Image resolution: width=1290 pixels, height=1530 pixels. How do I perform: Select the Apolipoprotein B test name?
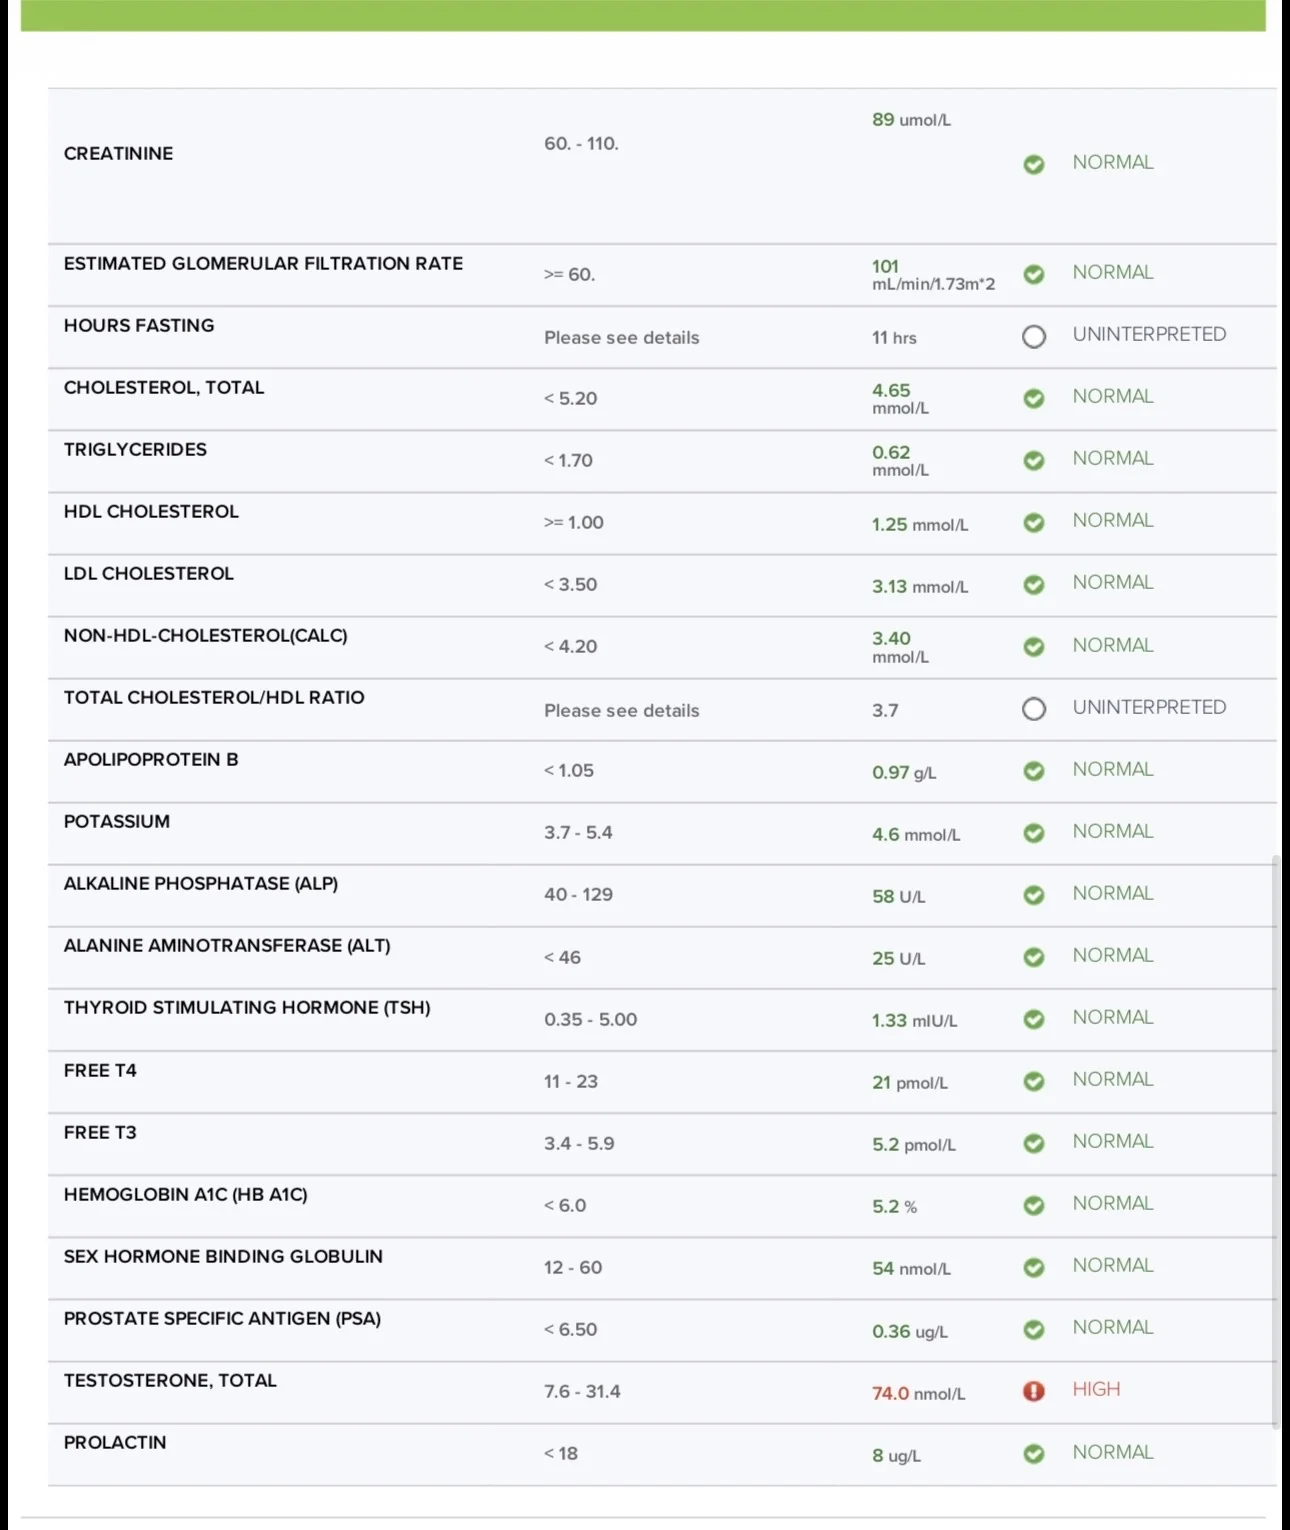click(151, 759)
